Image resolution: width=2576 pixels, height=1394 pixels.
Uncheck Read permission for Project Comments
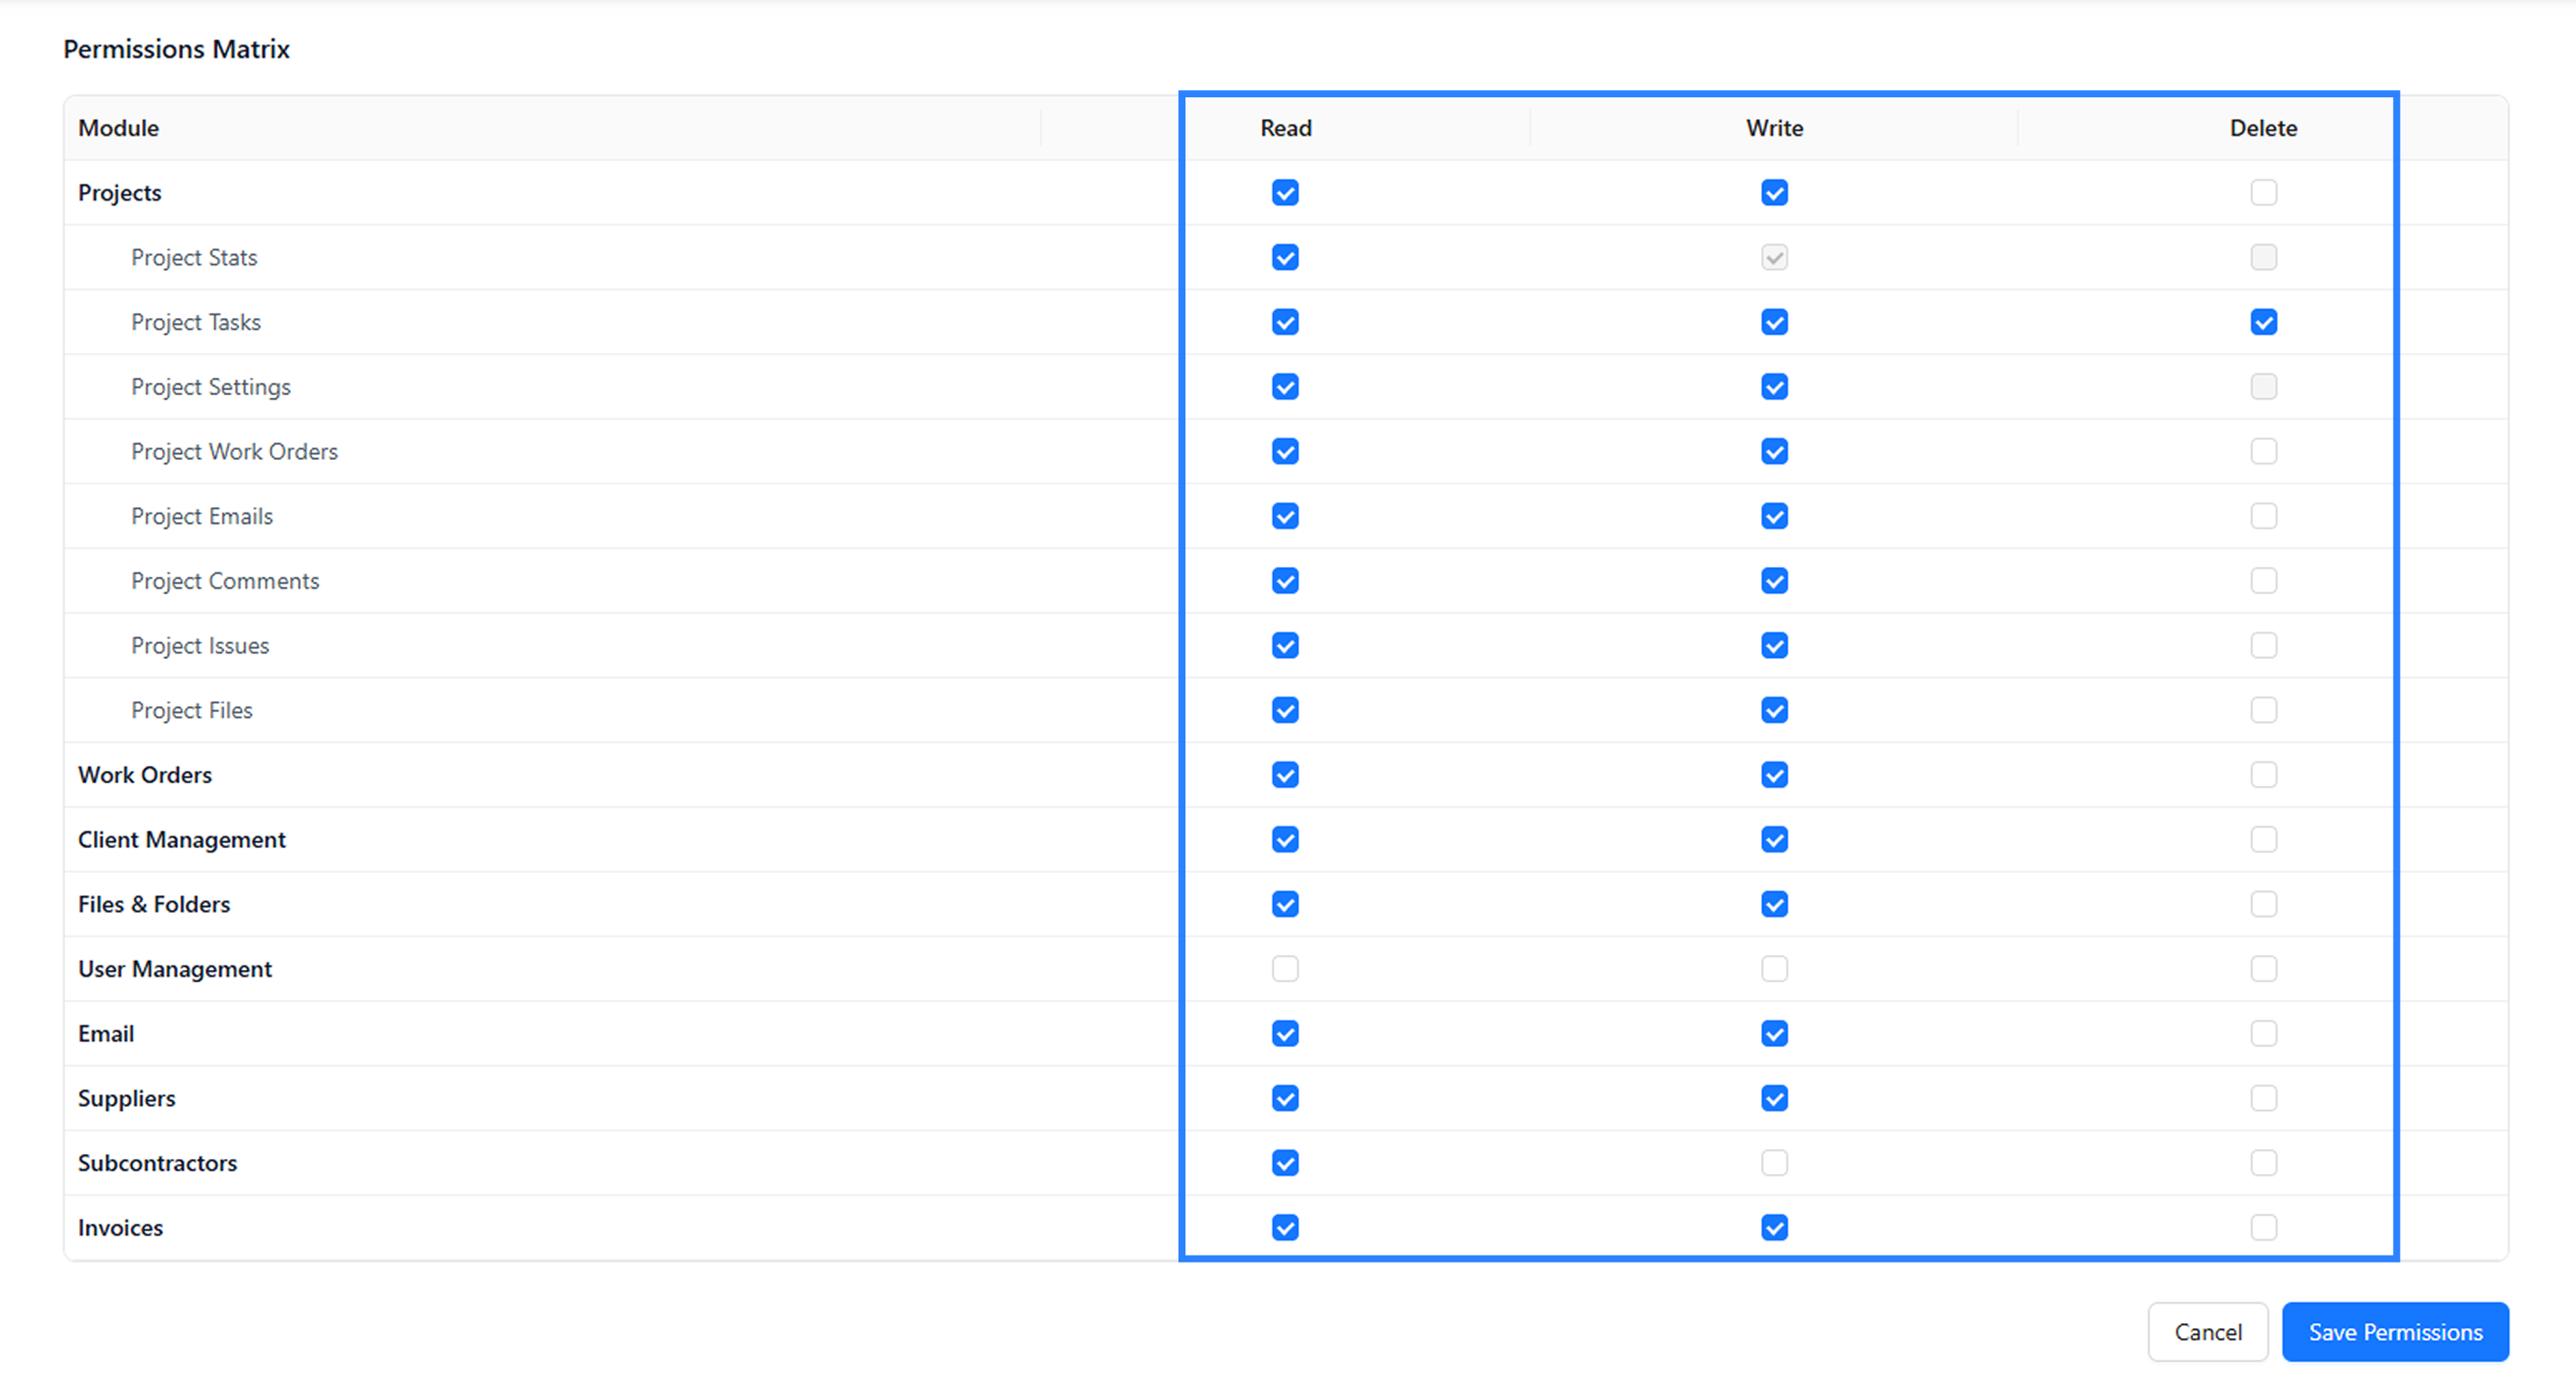click(x=1285, y=581)
